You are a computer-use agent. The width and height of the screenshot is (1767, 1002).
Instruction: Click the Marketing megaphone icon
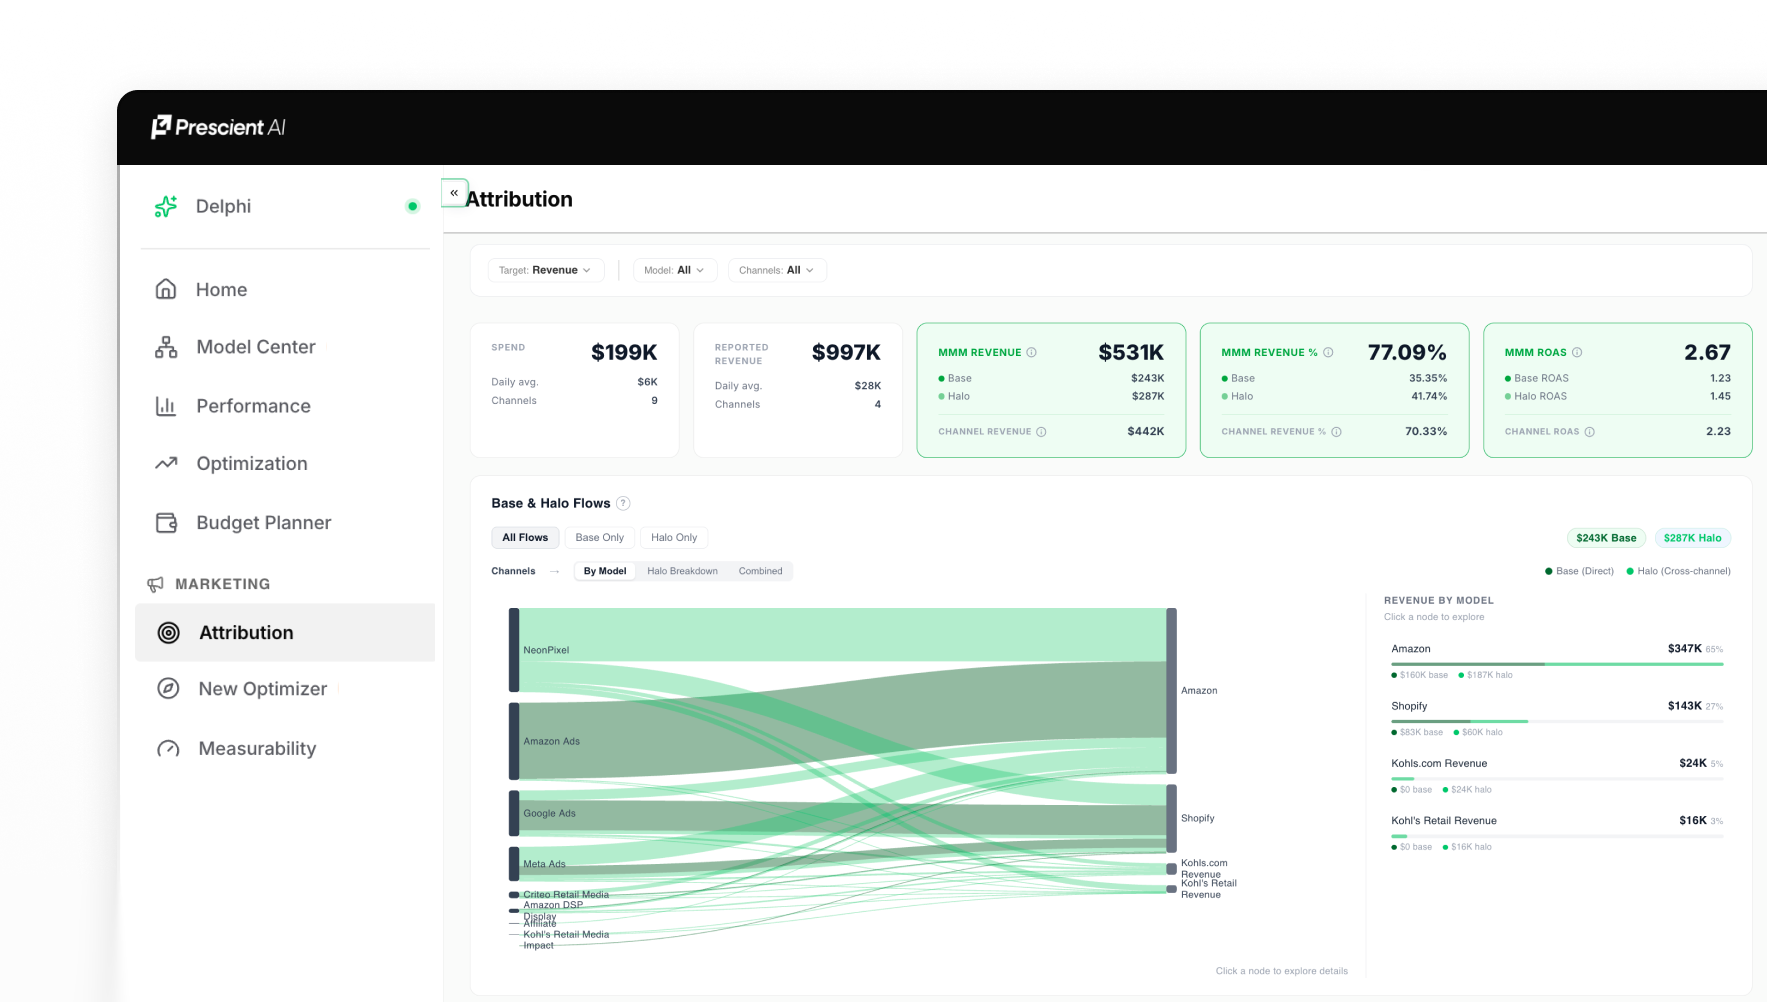(x=155, y=584)
